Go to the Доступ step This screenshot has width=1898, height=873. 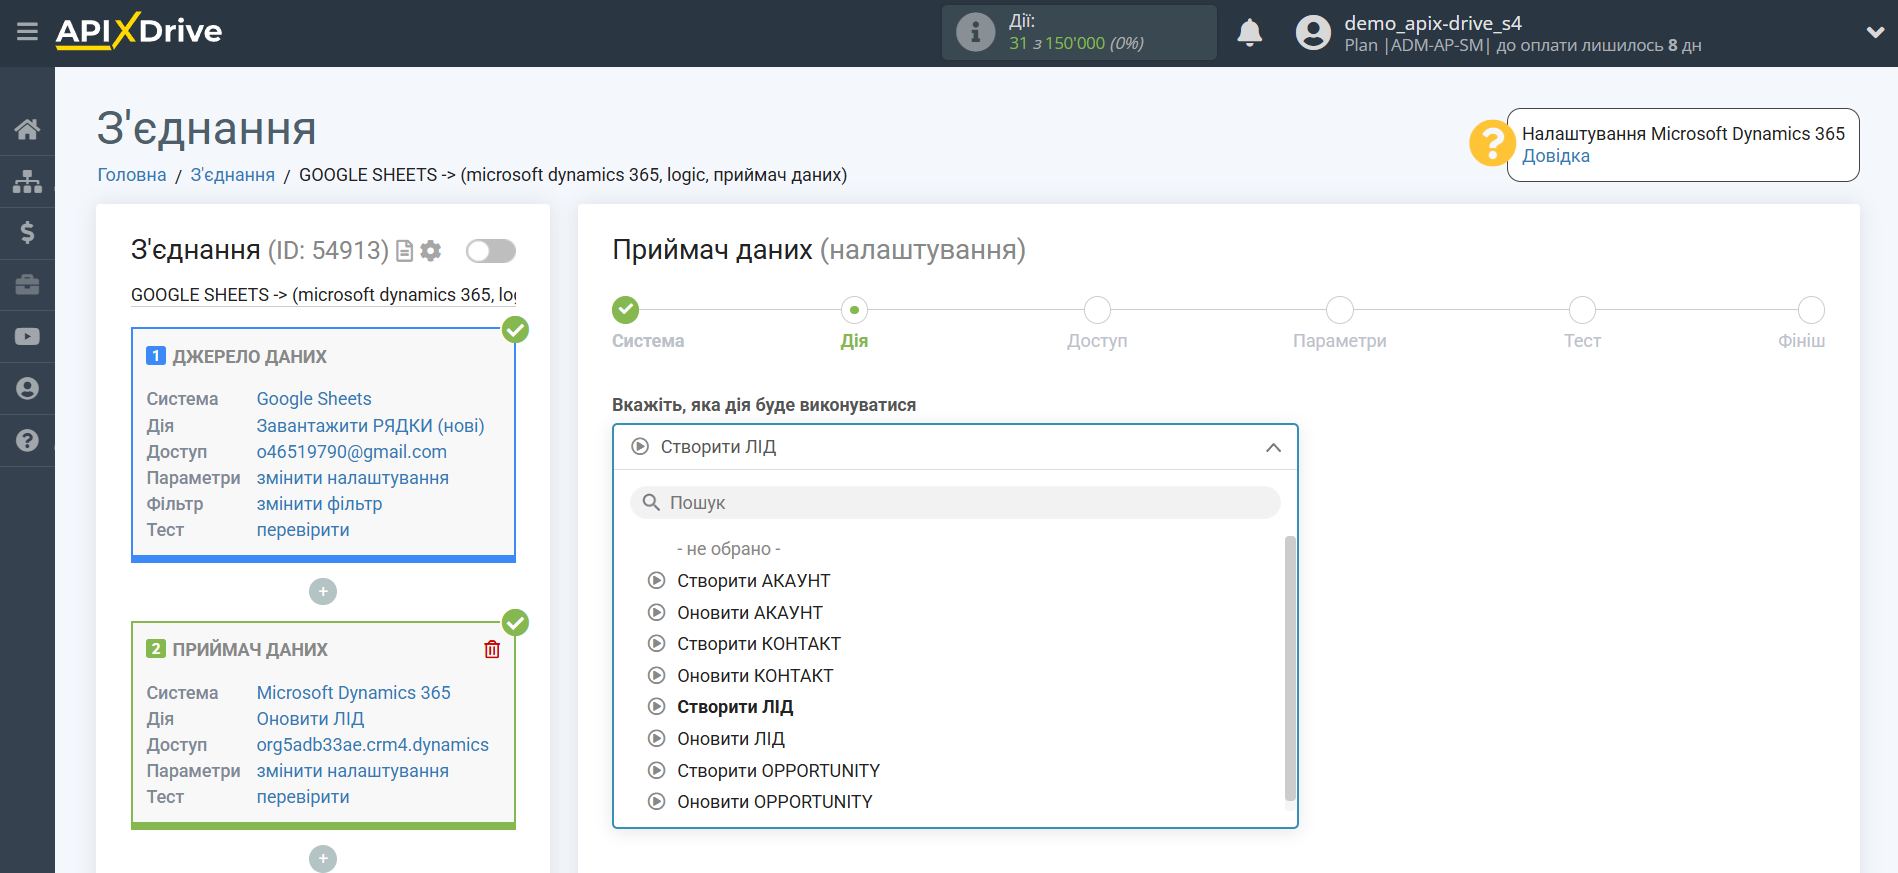pyautogui.click(x=1097, y=310)
